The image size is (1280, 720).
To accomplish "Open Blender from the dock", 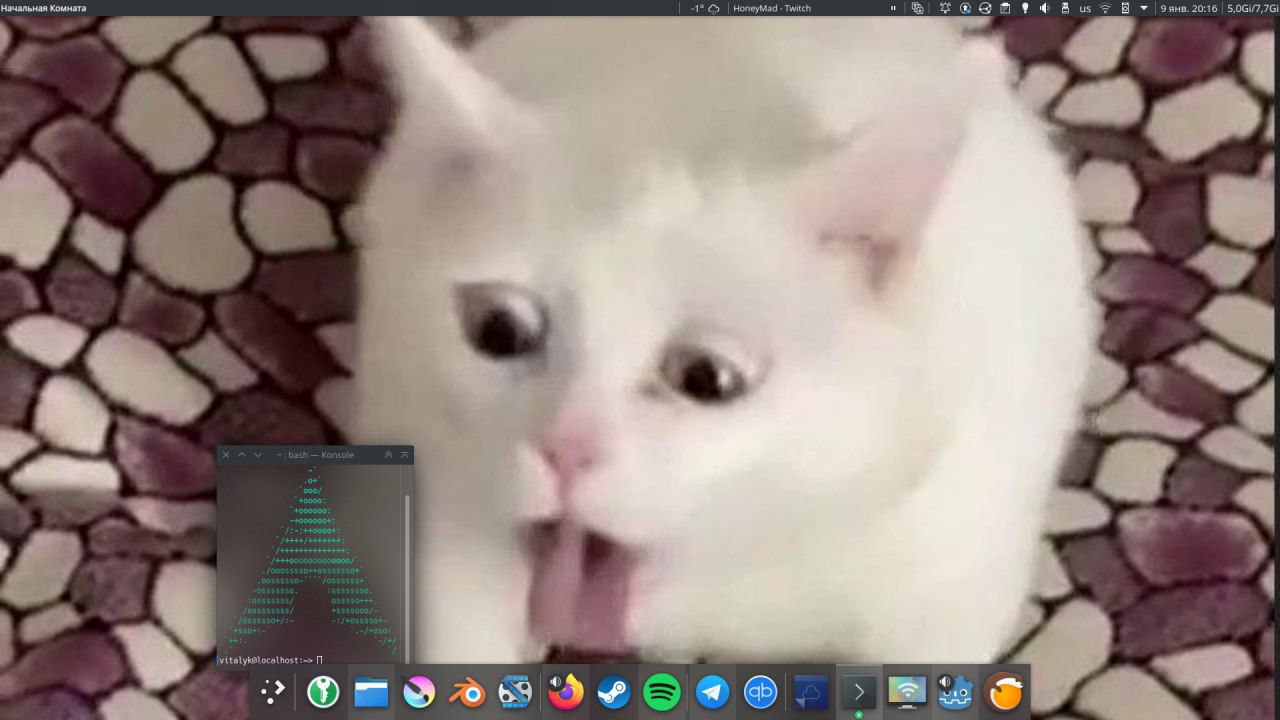I will (x=468, y=691).
